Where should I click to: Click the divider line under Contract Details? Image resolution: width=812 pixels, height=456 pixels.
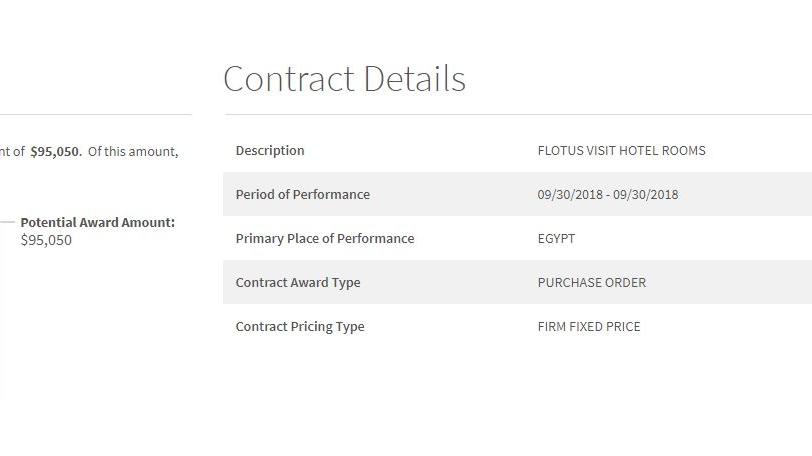coord(518,114)
